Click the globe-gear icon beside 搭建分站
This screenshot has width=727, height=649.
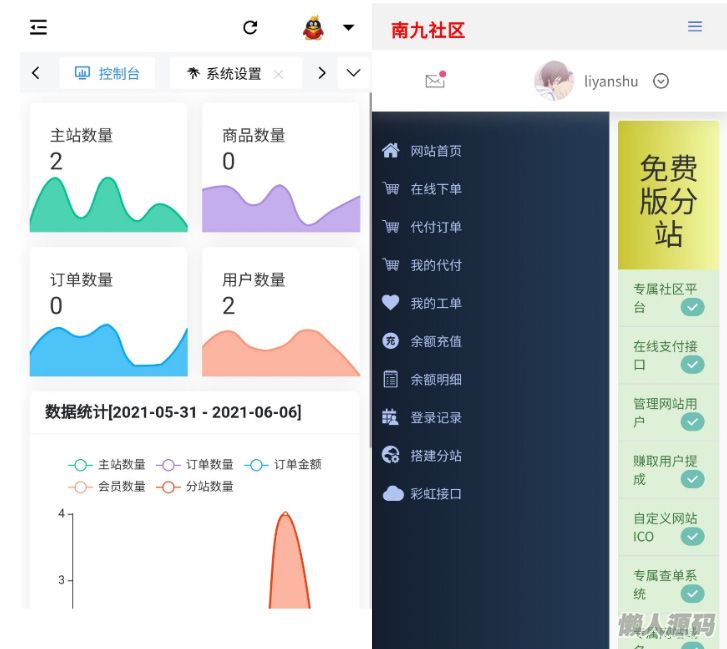point(390,455)
